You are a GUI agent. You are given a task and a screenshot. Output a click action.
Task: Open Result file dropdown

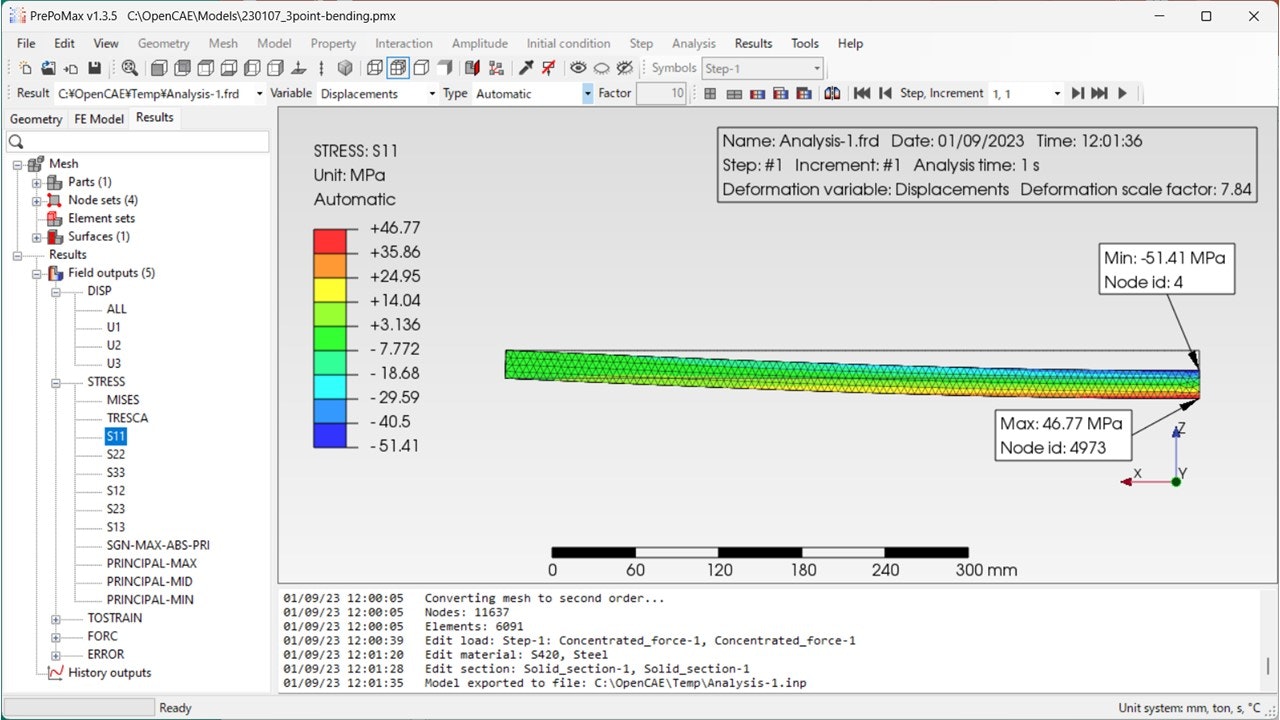coord(260,94)
